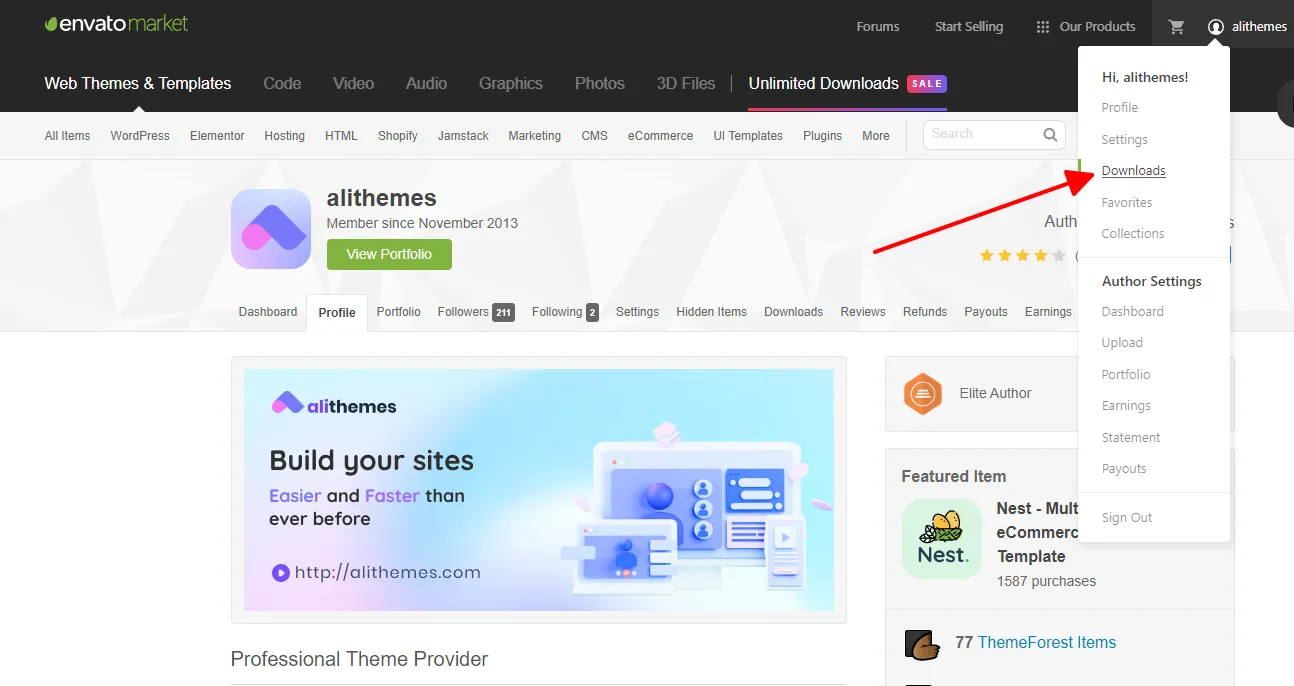This screenshot has width=1294, height=686.
Task: Click the star rating display
Action: 1022,256
